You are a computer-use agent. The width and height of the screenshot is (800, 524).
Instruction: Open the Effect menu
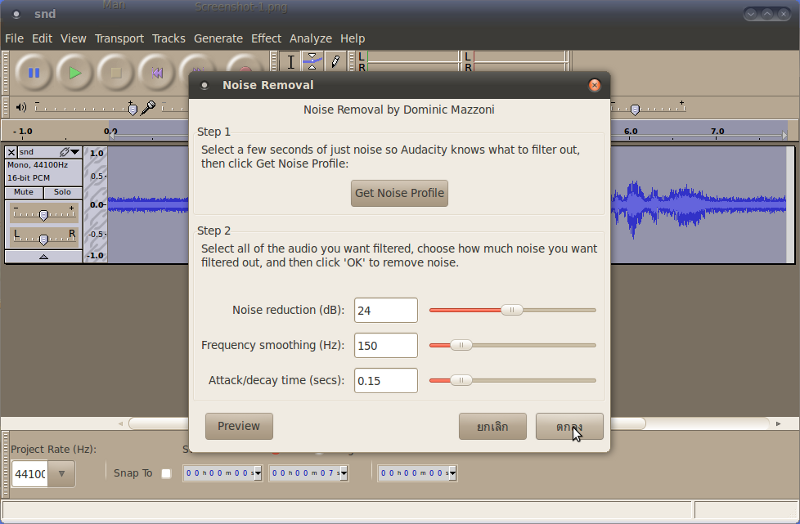tap(266, 39)
